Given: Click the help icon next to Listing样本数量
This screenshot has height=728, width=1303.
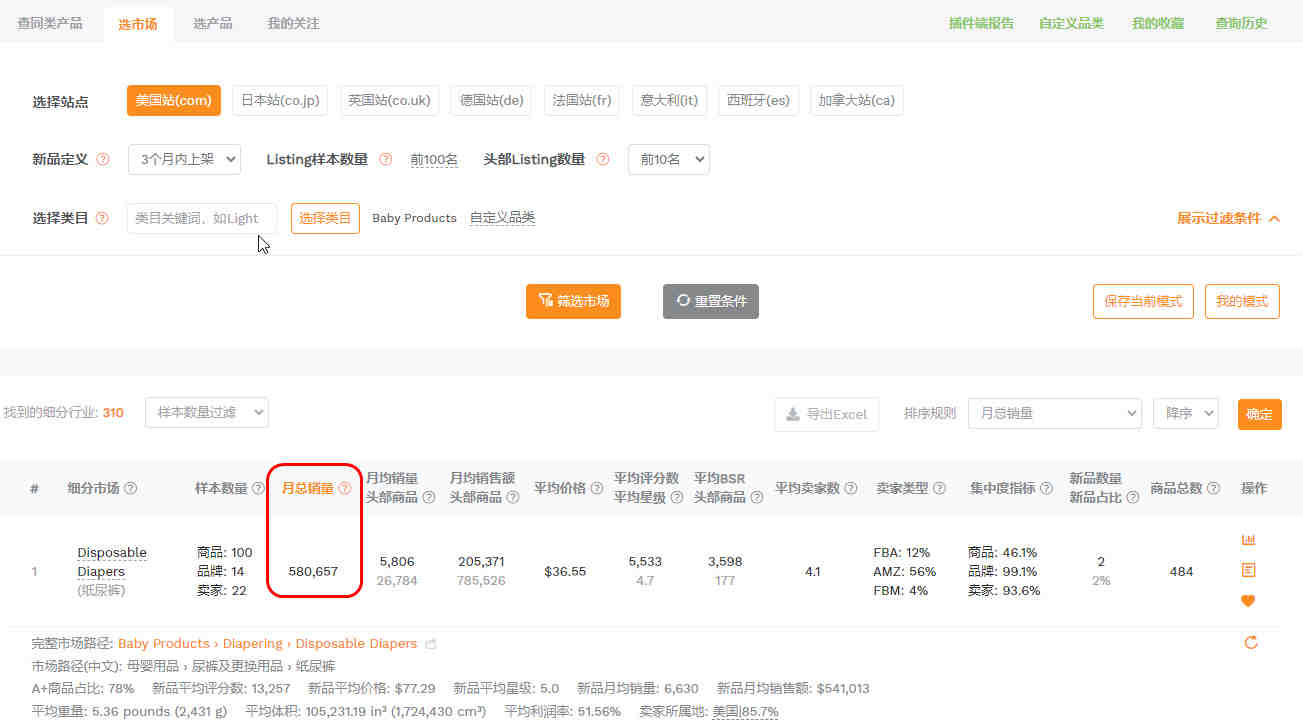Looking at the screenshot, I should pos(385,159).
